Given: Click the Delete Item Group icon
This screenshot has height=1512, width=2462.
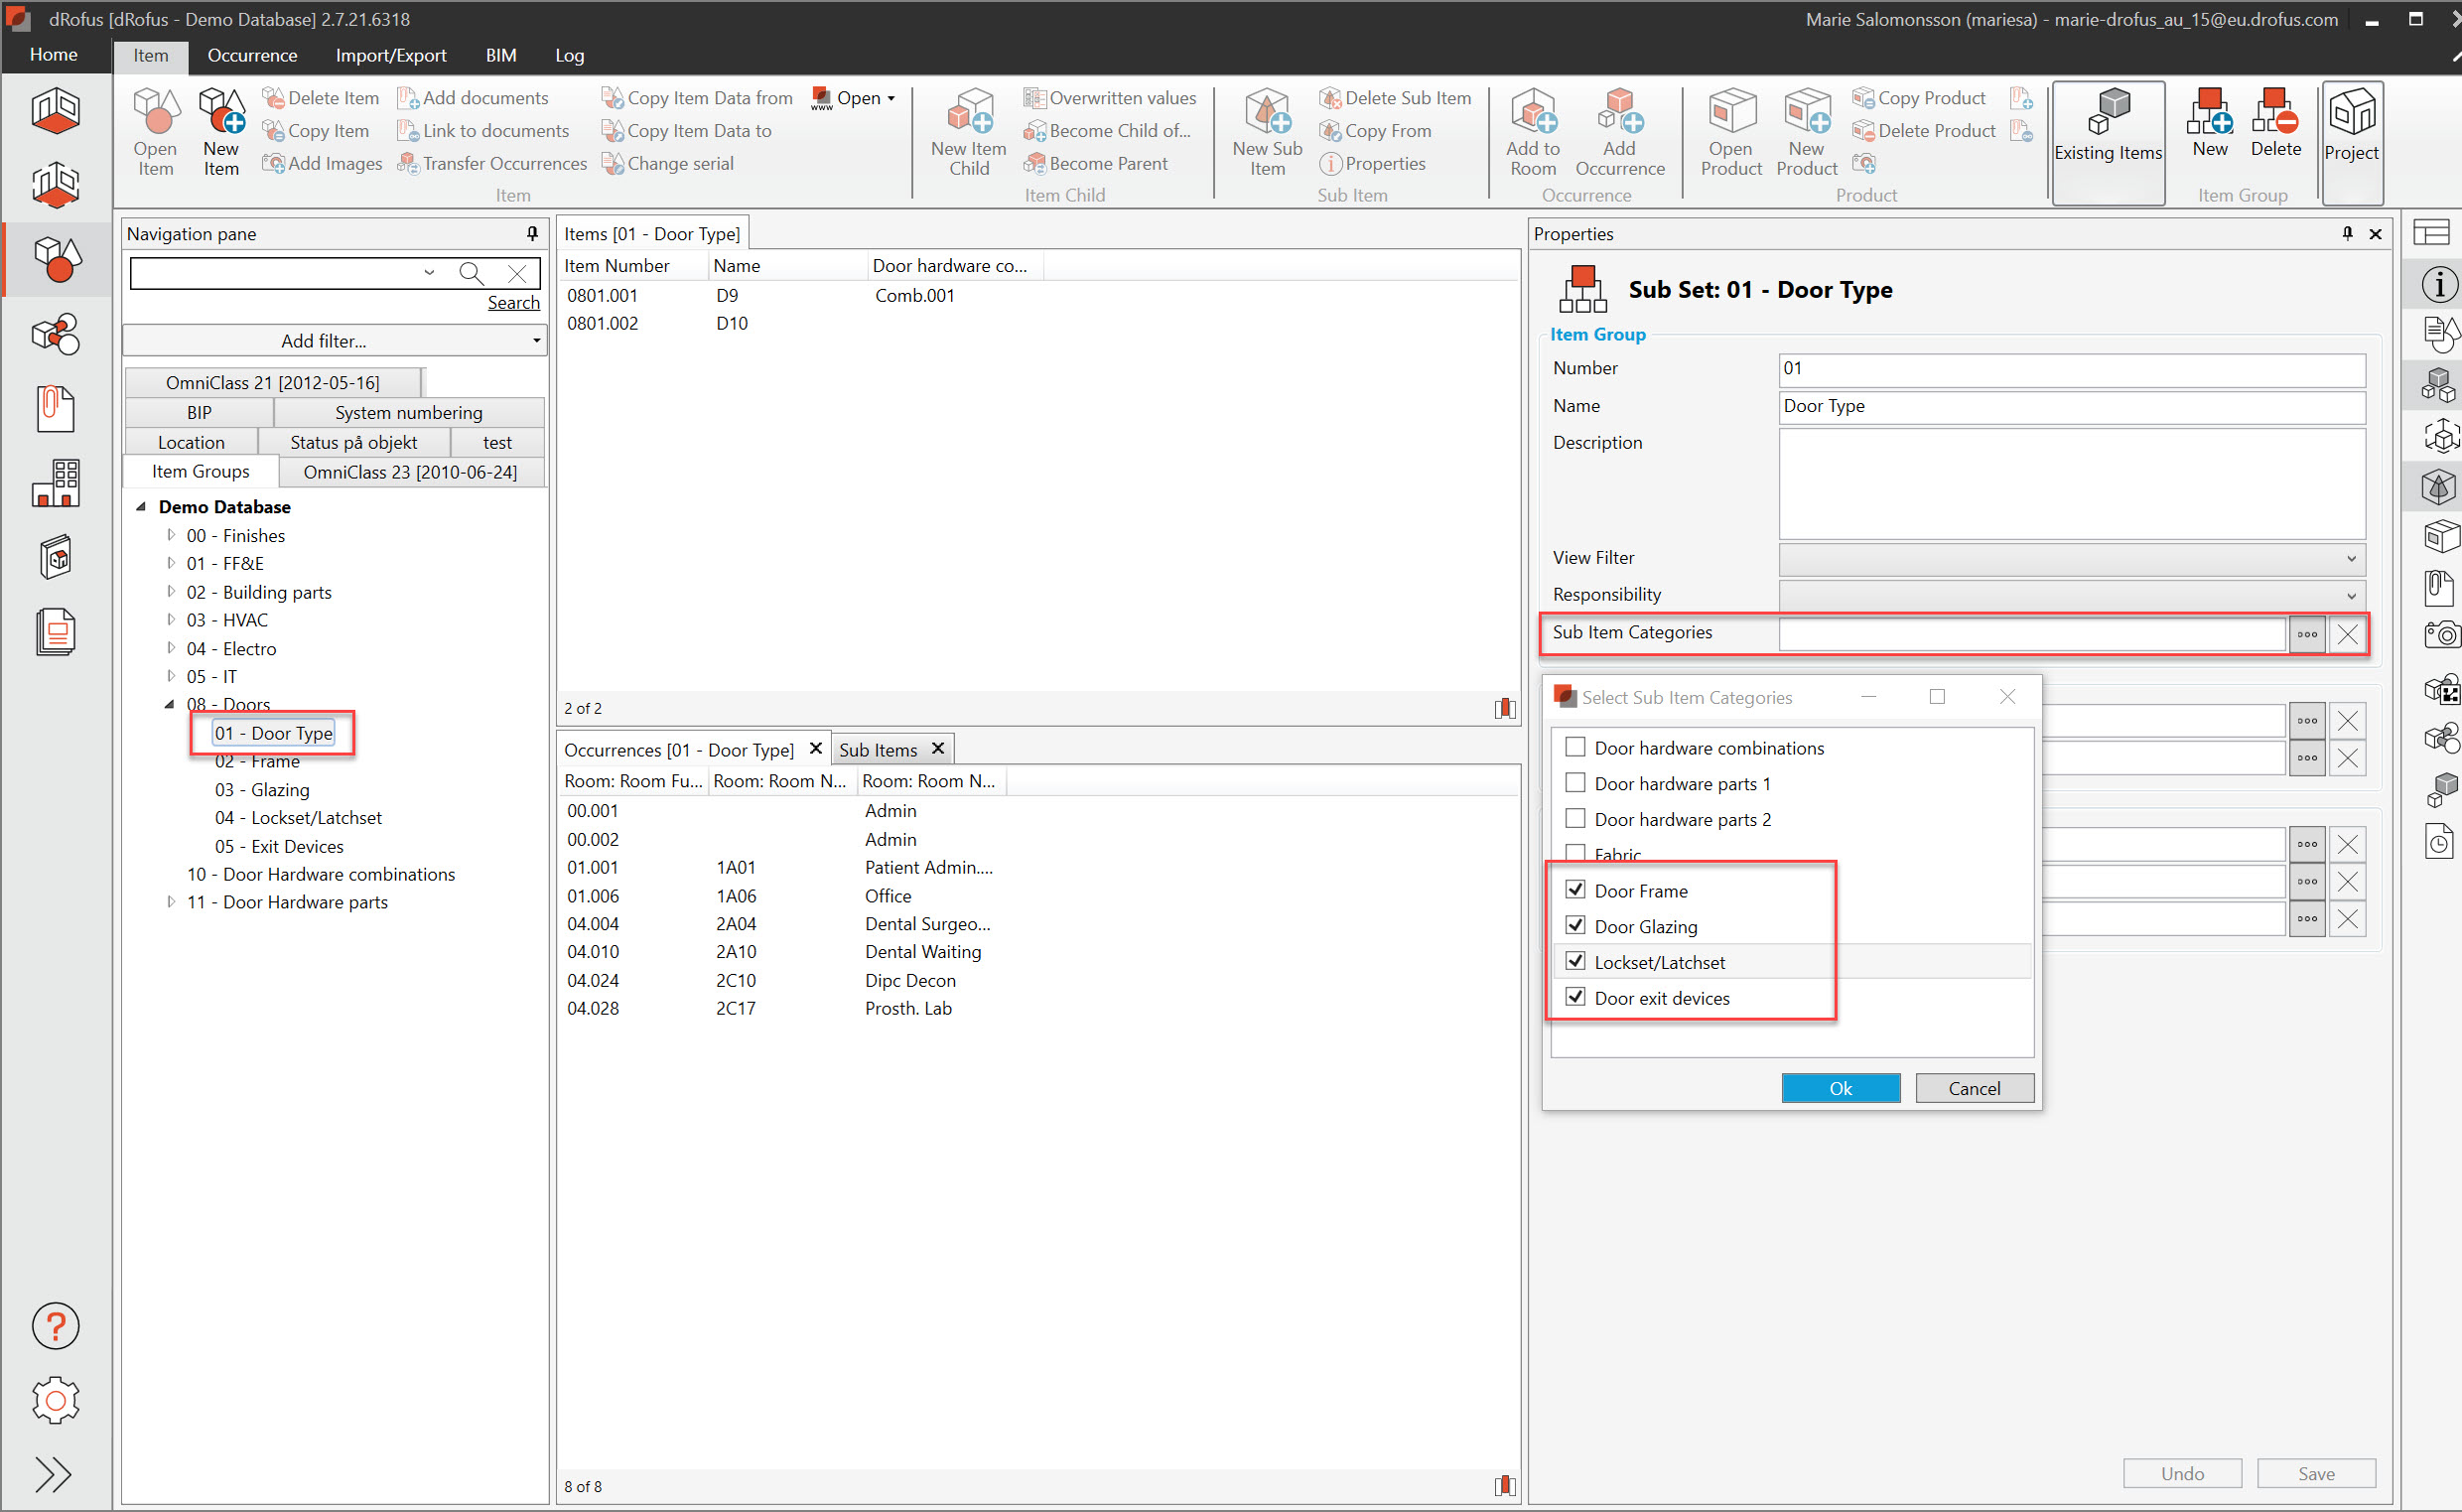Looking at the screenshot, I should (2275, 122).
